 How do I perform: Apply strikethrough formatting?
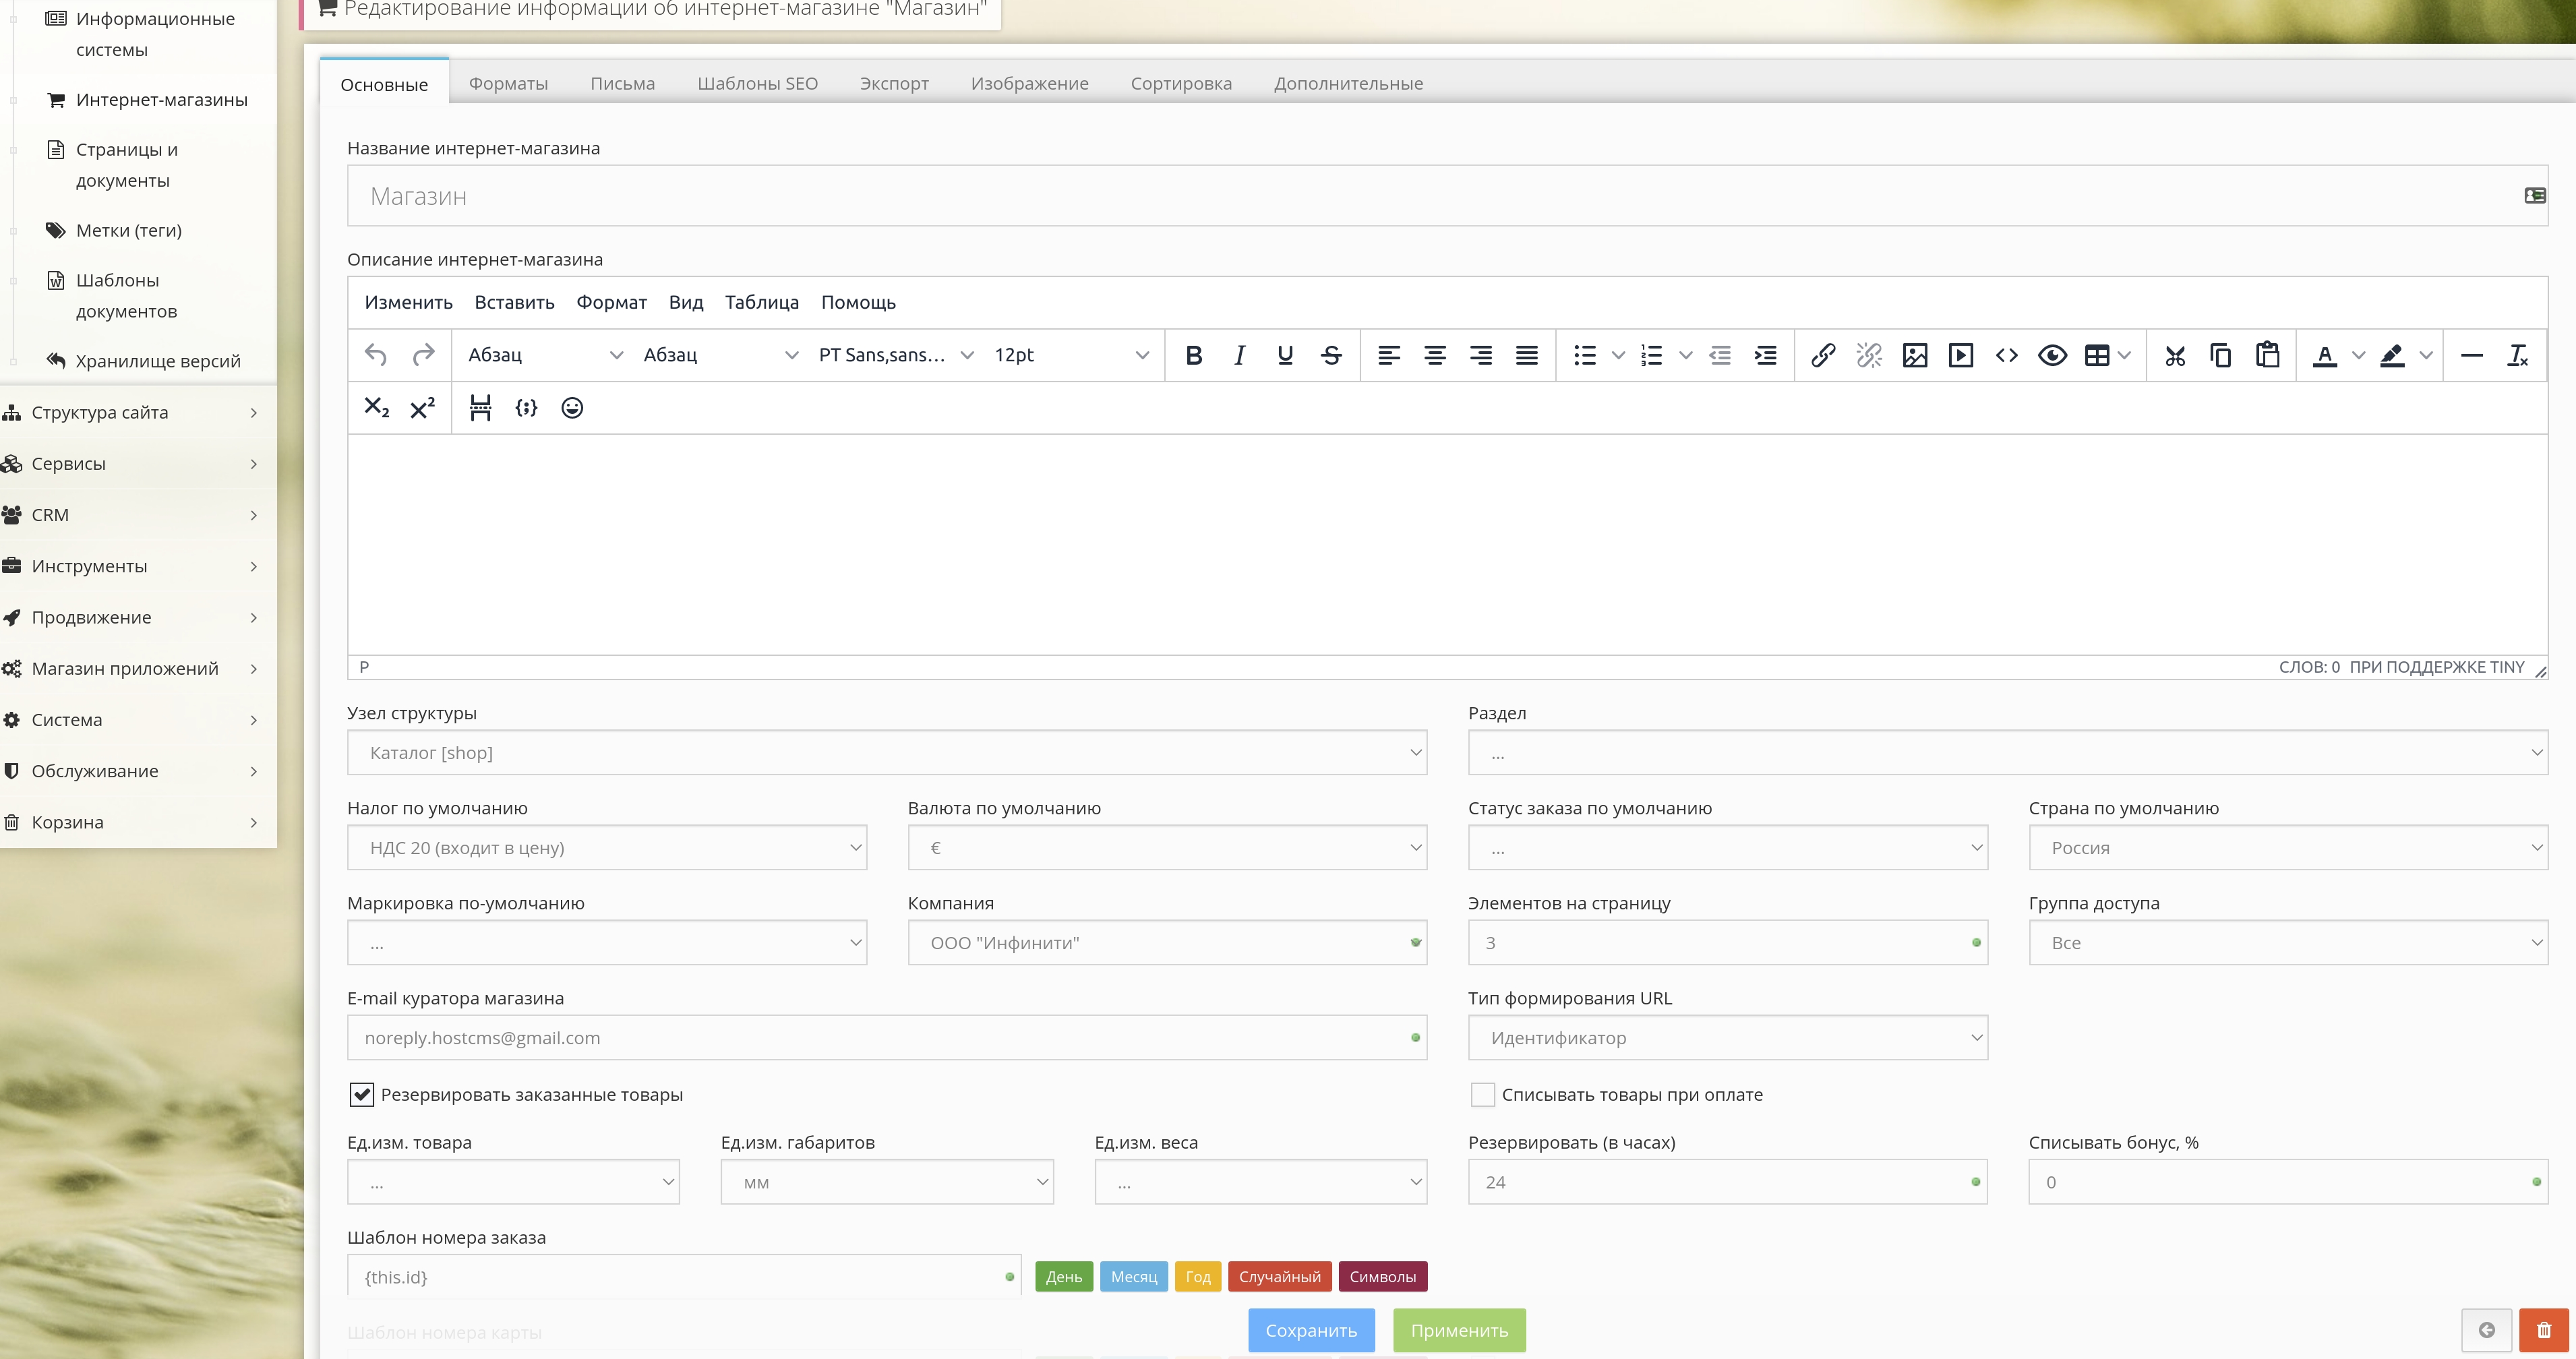coord(1331,355)
